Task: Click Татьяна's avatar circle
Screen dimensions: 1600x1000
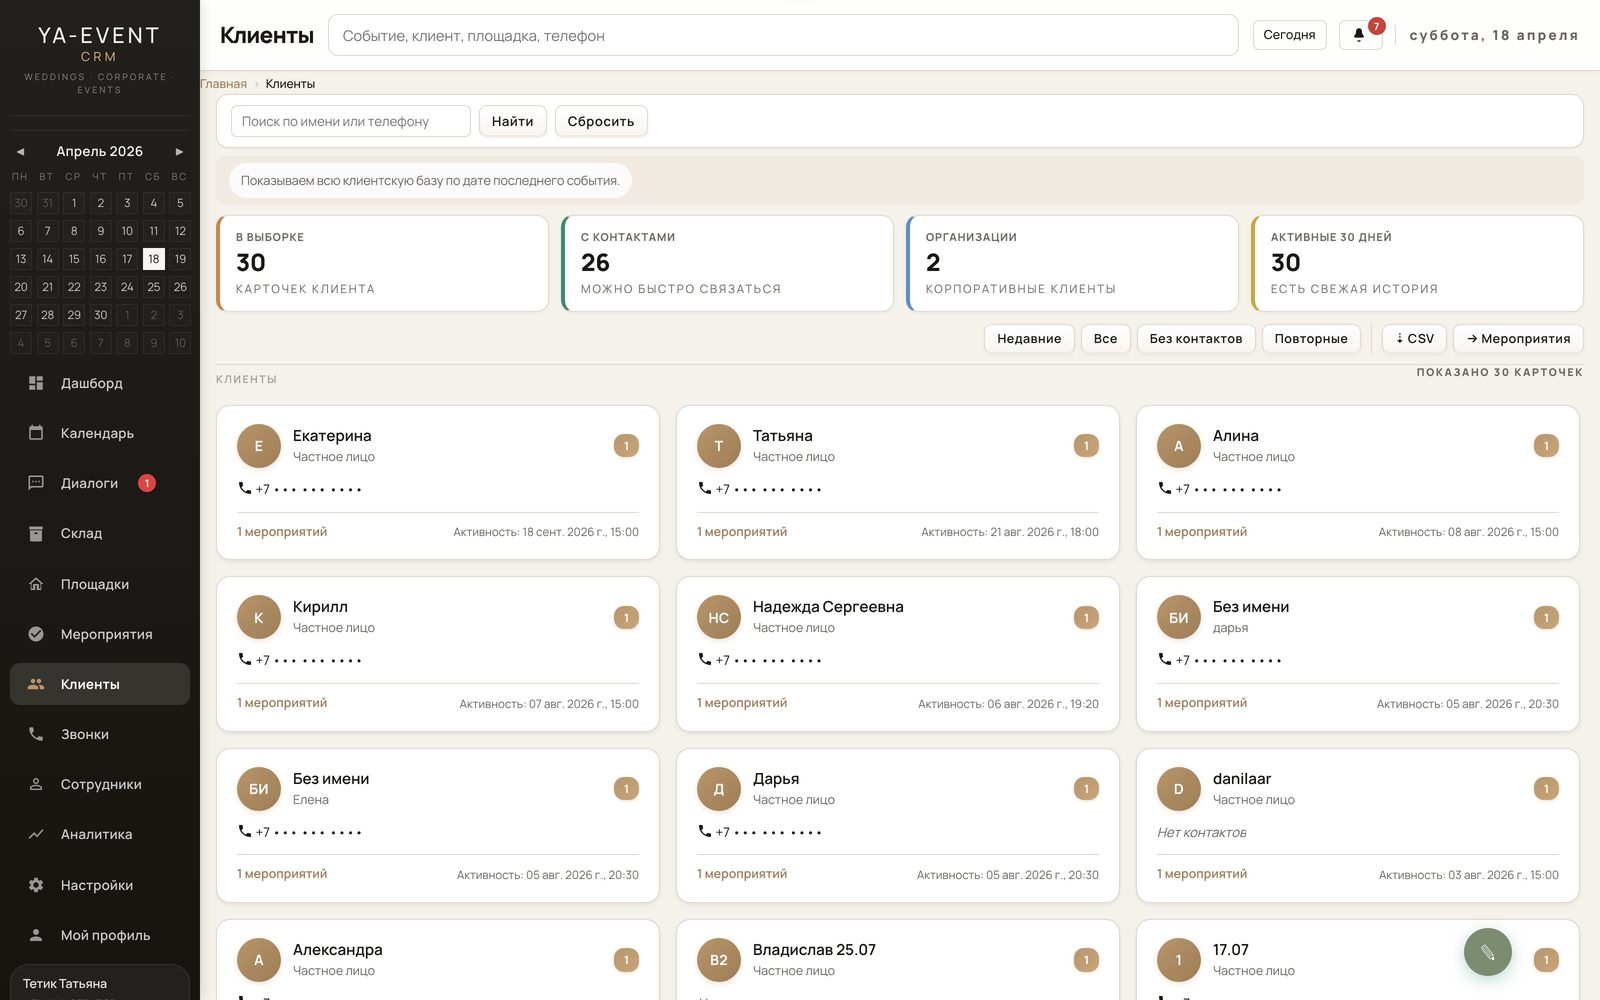Action: pos(719,446)
